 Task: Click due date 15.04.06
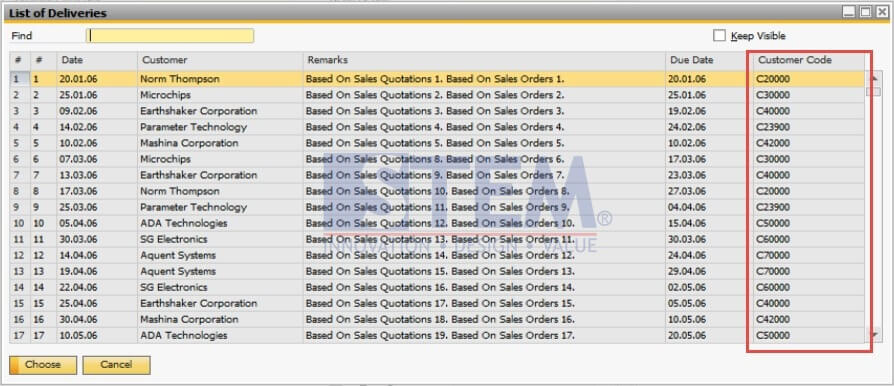click(687, 223)
